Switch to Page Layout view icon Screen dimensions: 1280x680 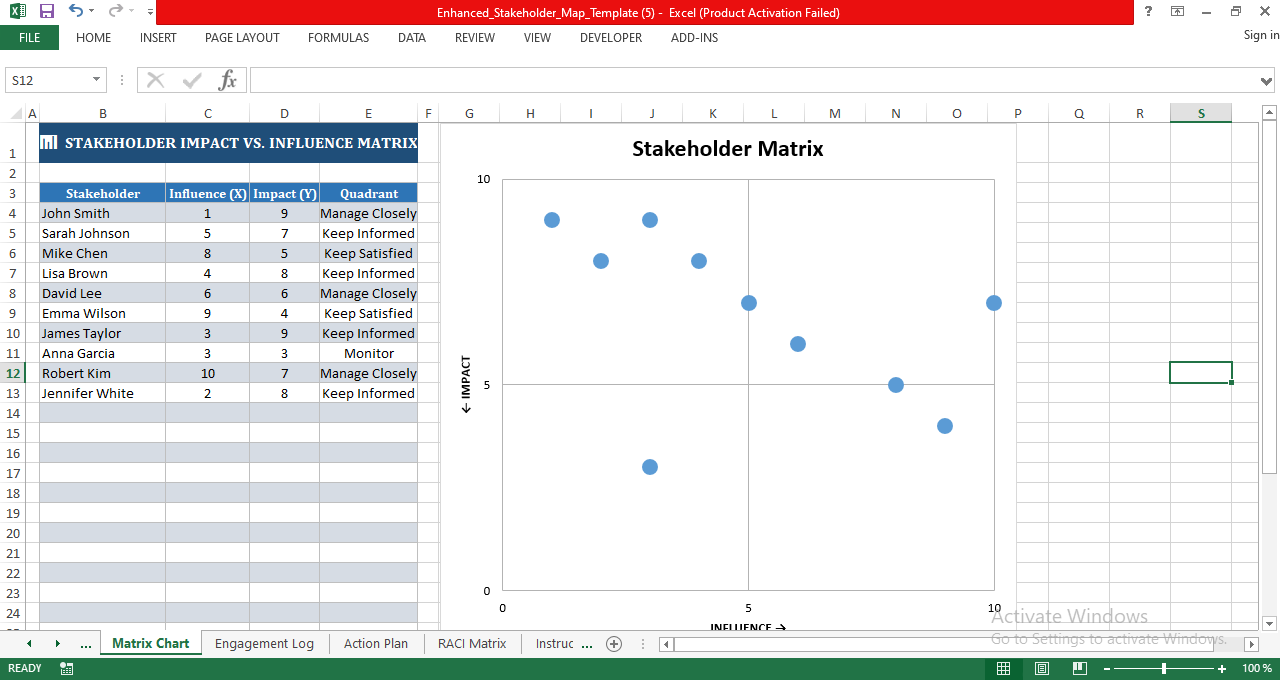(x=1041, y=668)
